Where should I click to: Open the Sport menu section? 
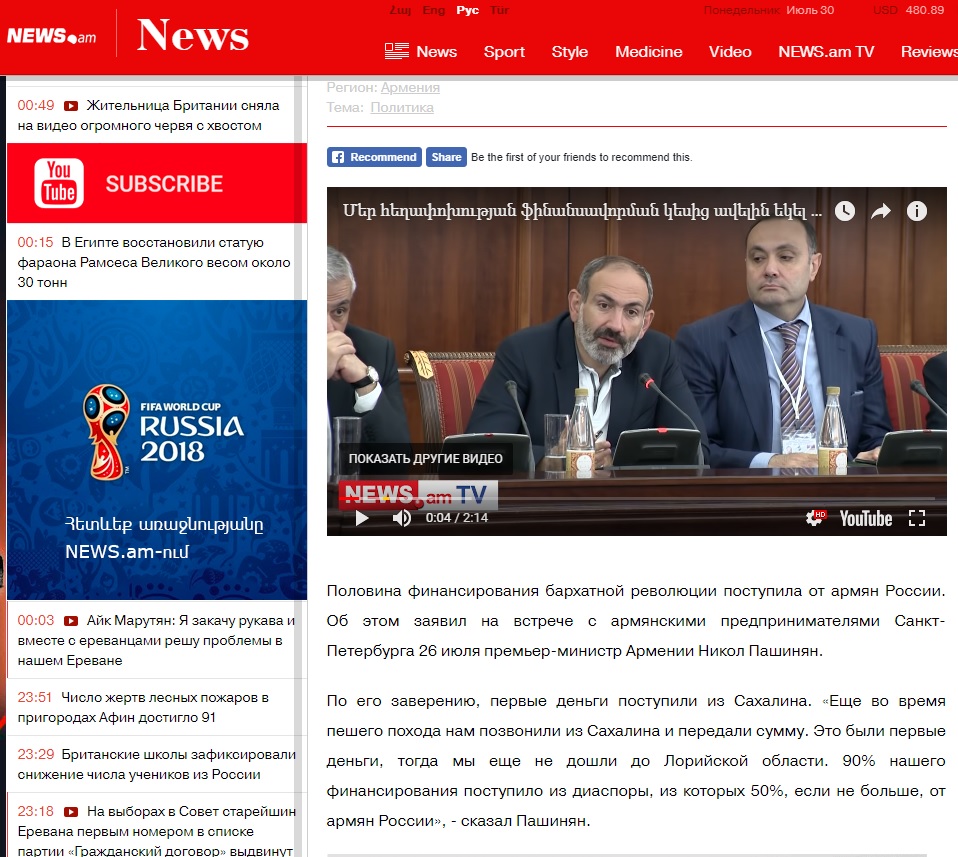coord(504,52)
